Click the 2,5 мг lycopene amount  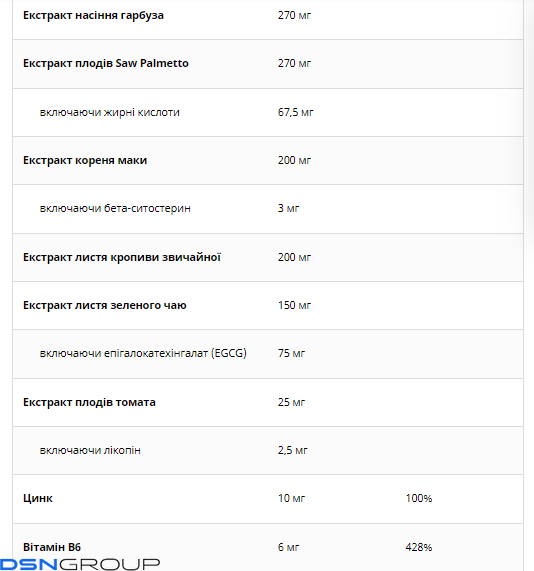point(292,450)
